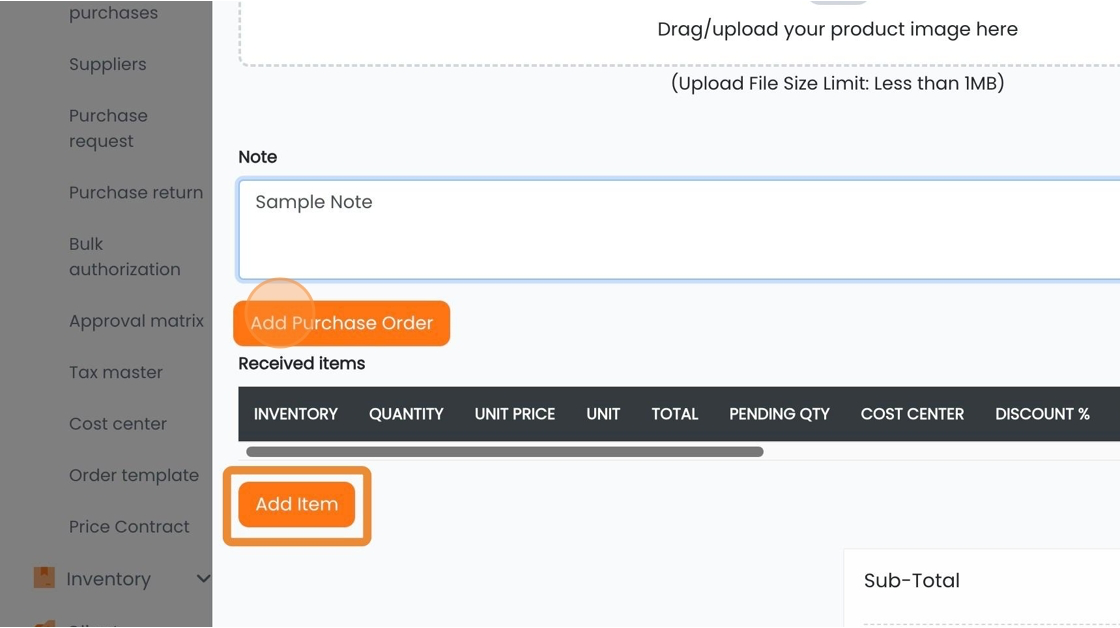Open the Suppliers sidebar page
This screenshot has width=1120, height=628.
point(107,64)
